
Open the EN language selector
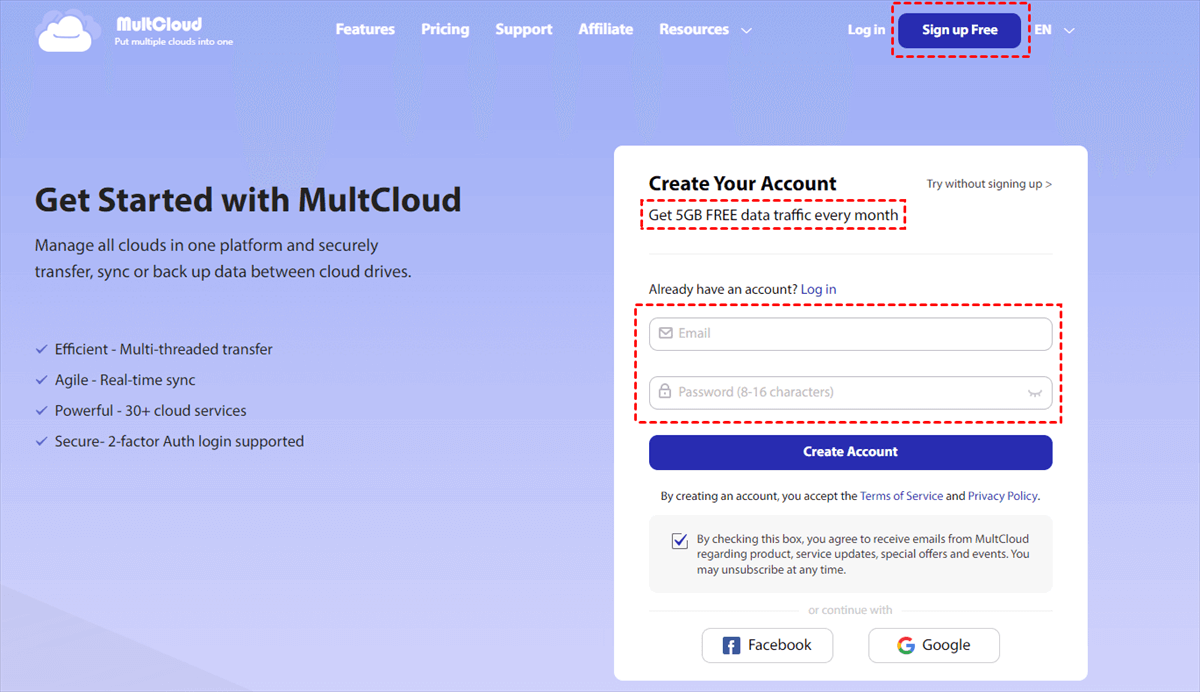click(1055, 30)
